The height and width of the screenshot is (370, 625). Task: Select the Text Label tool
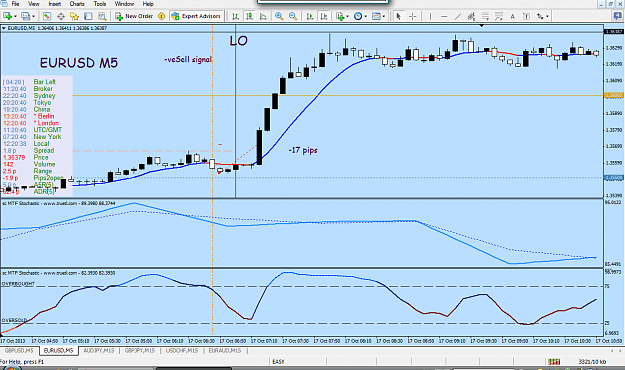526,16
